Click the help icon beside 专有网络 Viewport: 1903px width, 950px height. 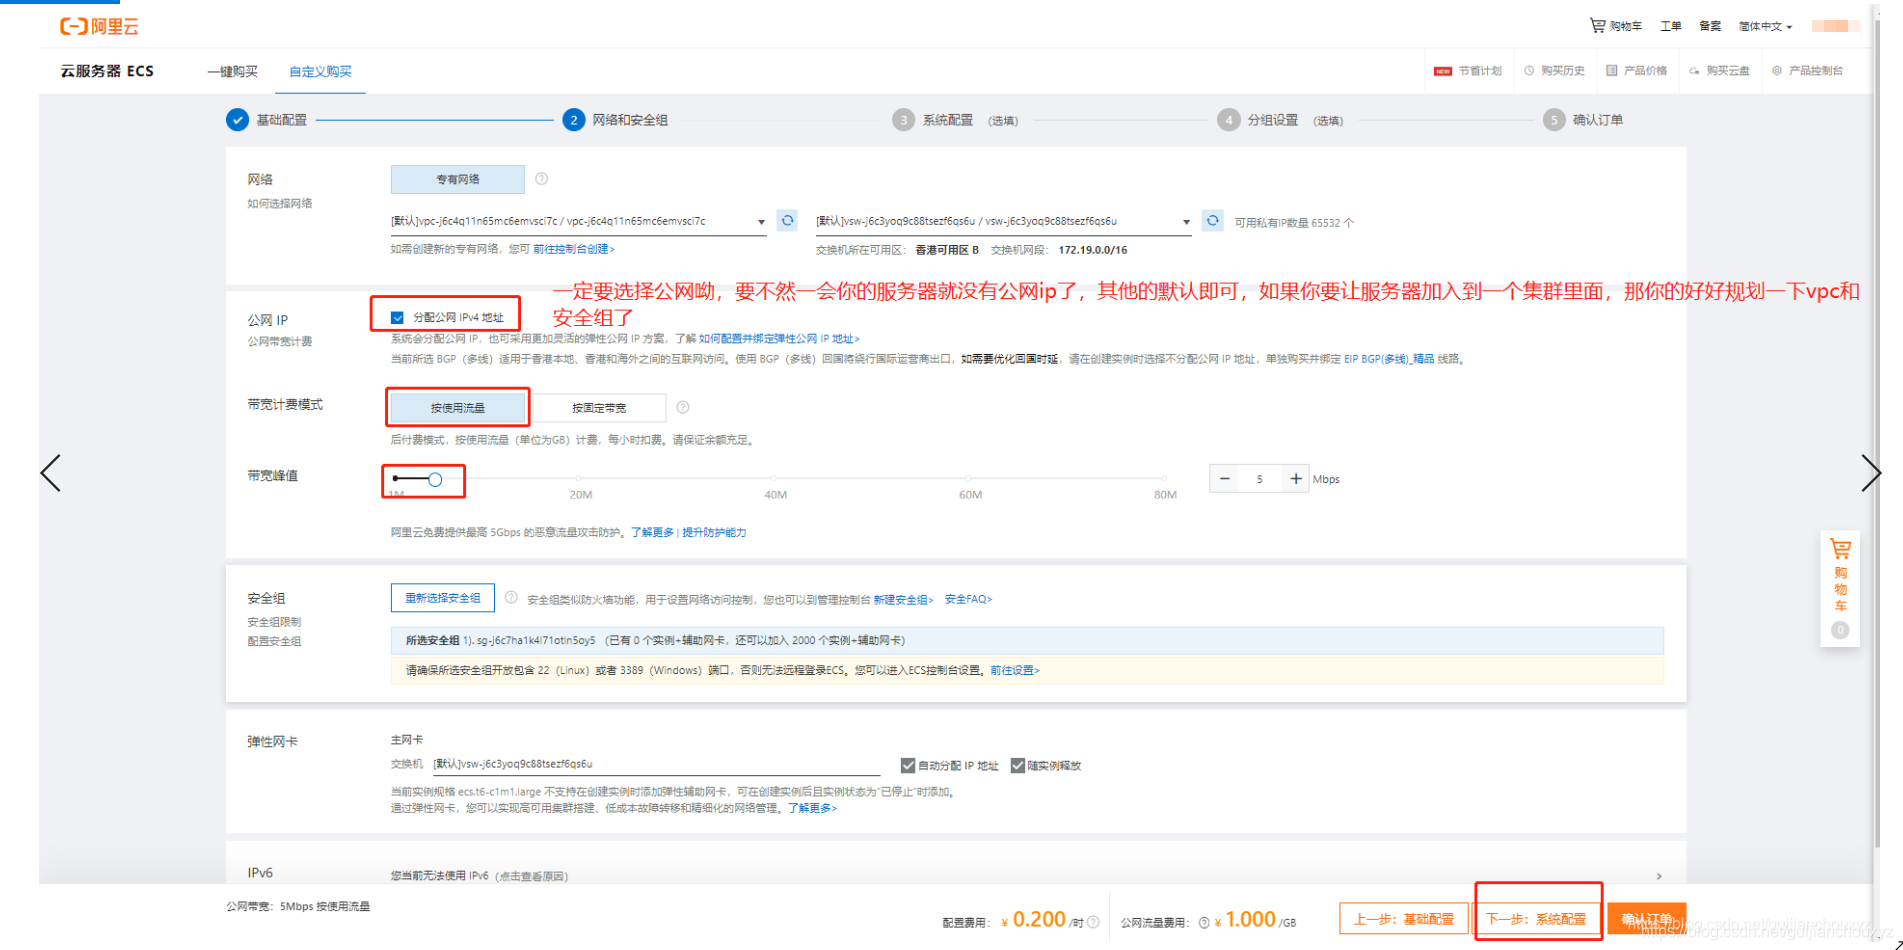click(x=541, y=179)
